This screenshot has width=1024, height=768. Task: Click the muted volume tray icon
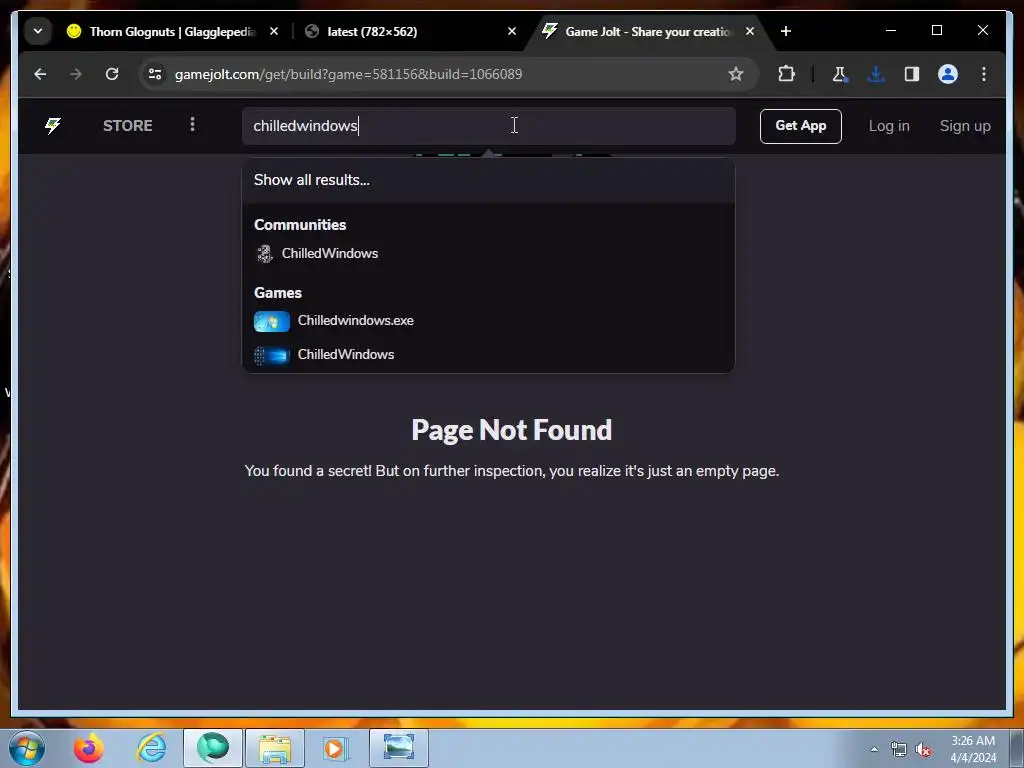pos(923,749)
